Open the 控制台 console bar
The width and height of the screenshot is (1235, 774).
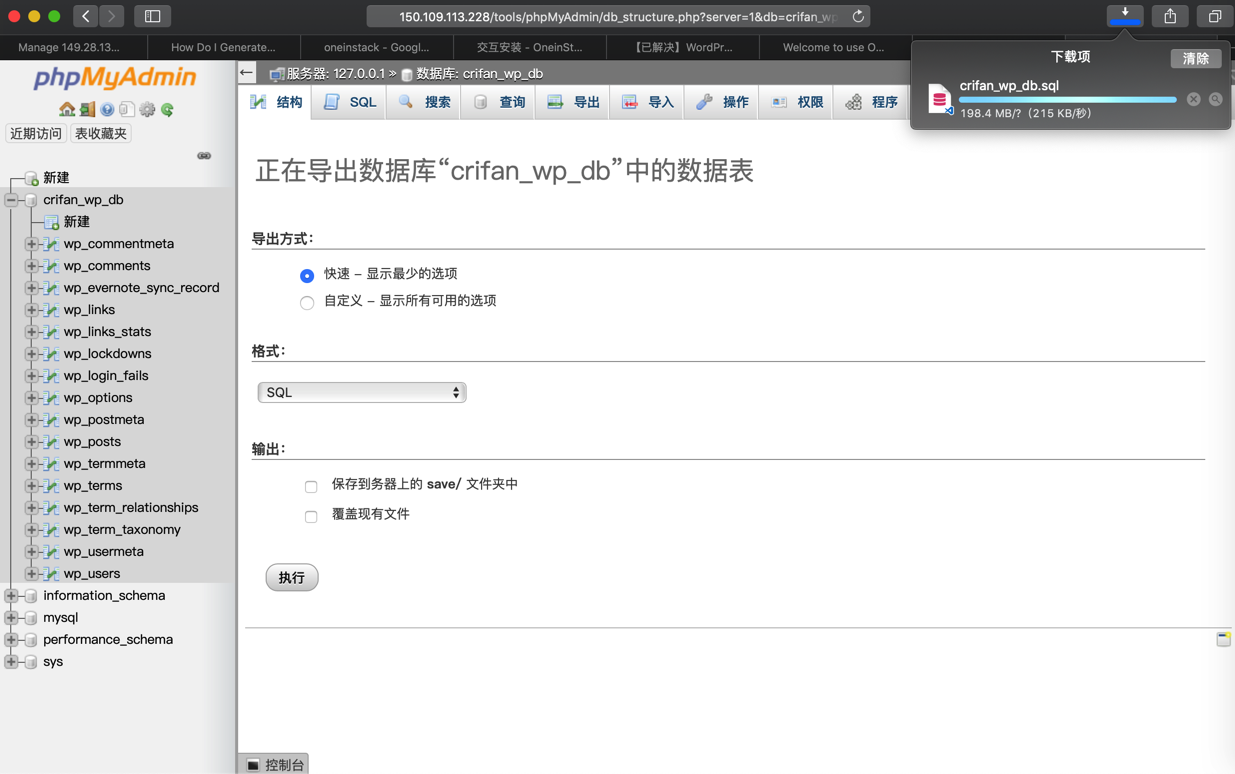point(274,764)
